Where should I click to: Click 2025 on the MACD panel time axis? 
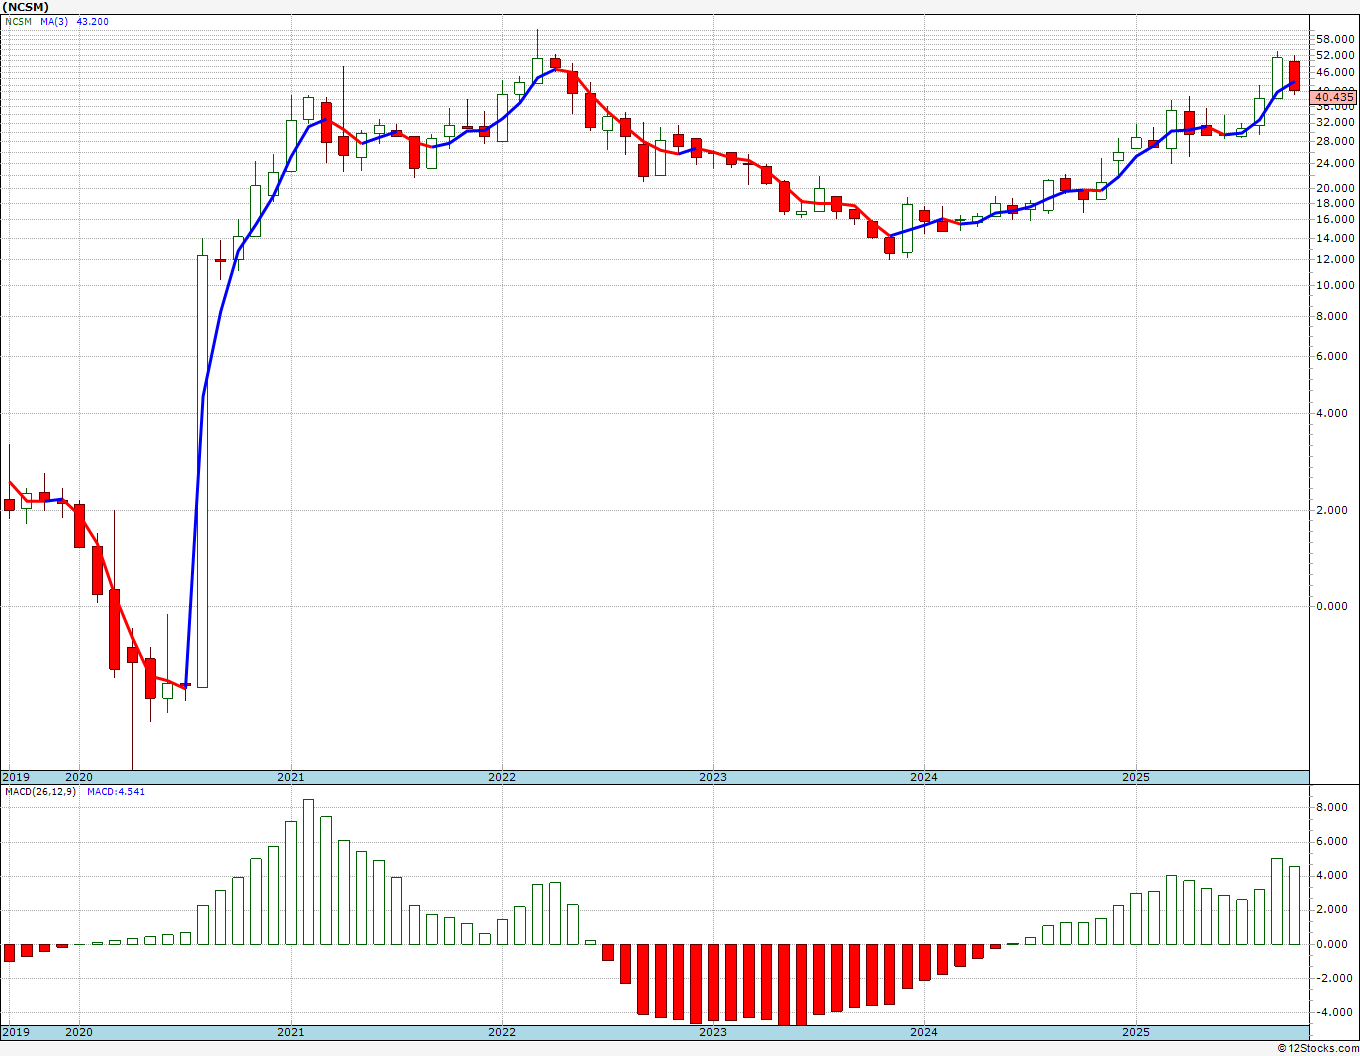(x=1136, y=1032)
